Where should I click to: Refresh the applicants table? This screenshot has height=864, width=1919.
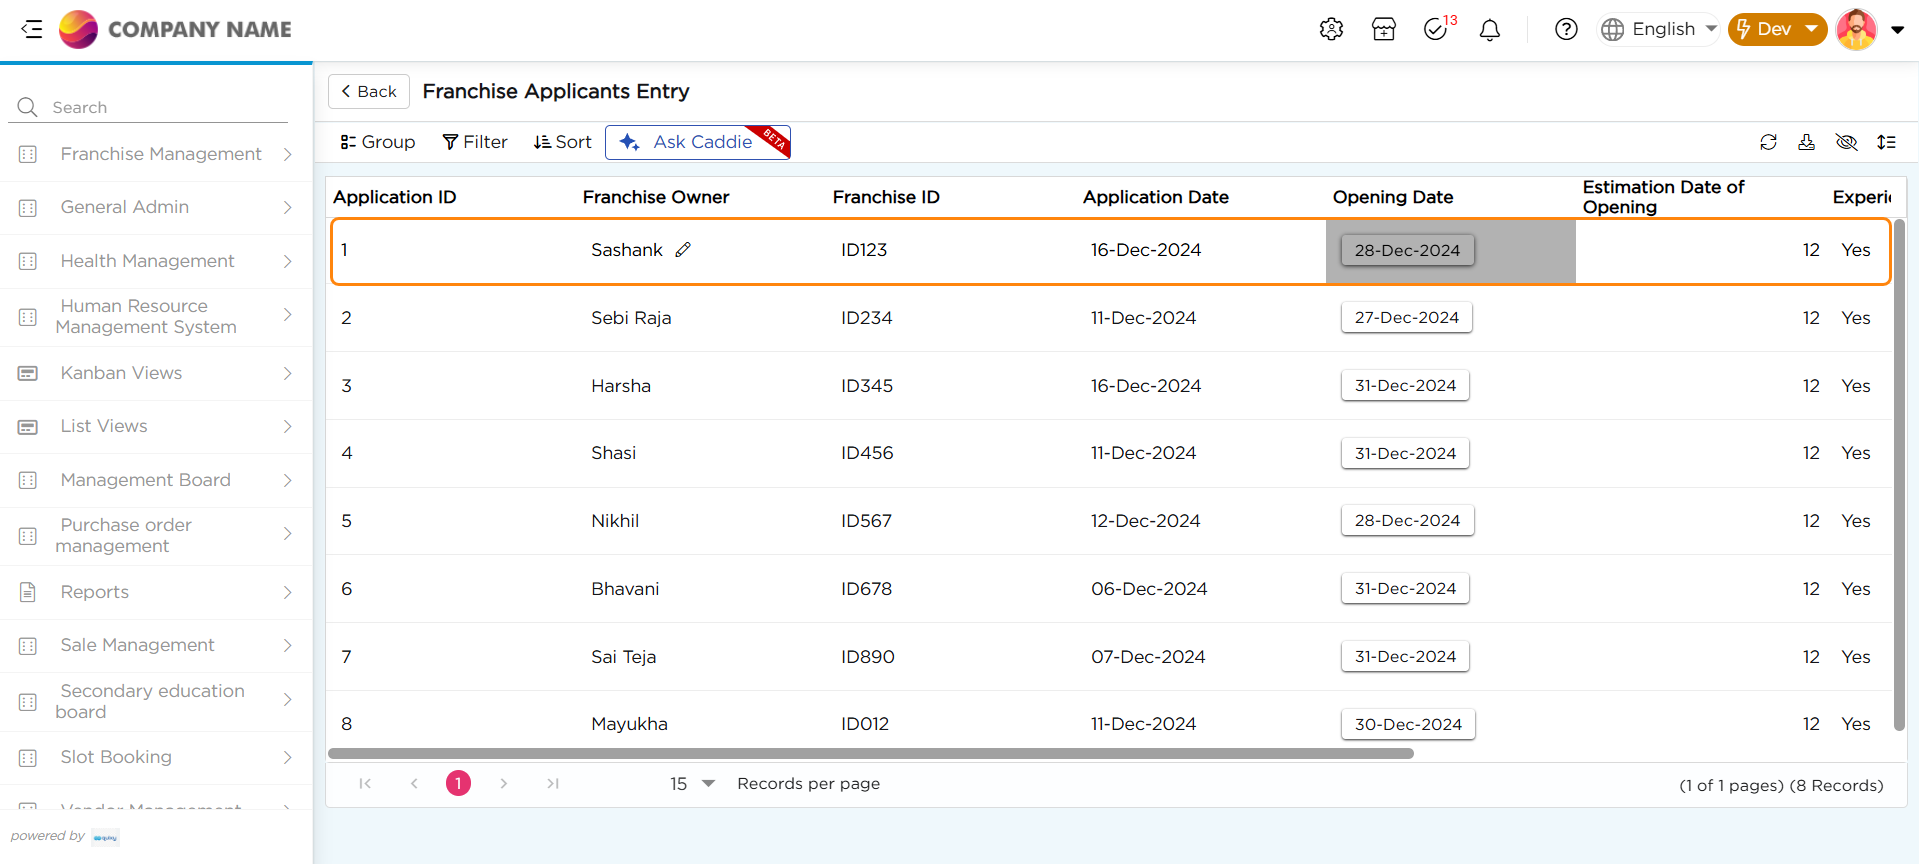(1768, 142)
